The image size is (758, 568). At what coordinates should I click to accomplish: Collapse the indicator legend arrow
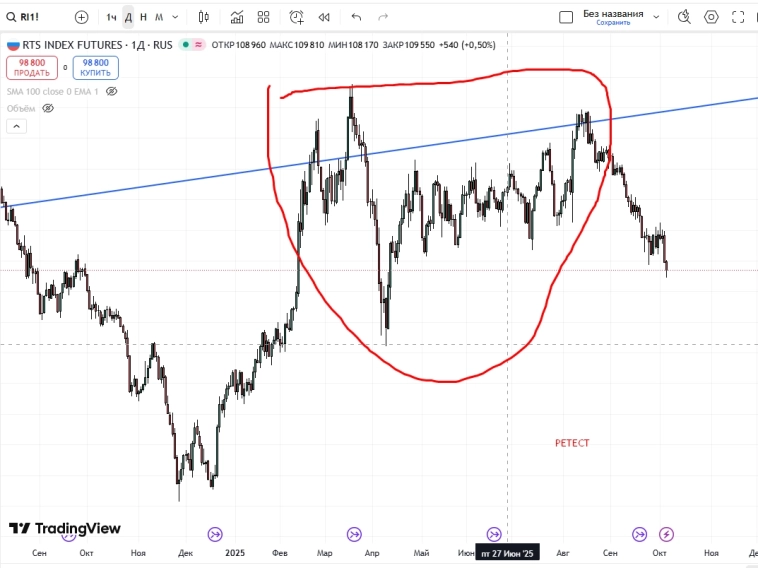(x=16, y=127)
